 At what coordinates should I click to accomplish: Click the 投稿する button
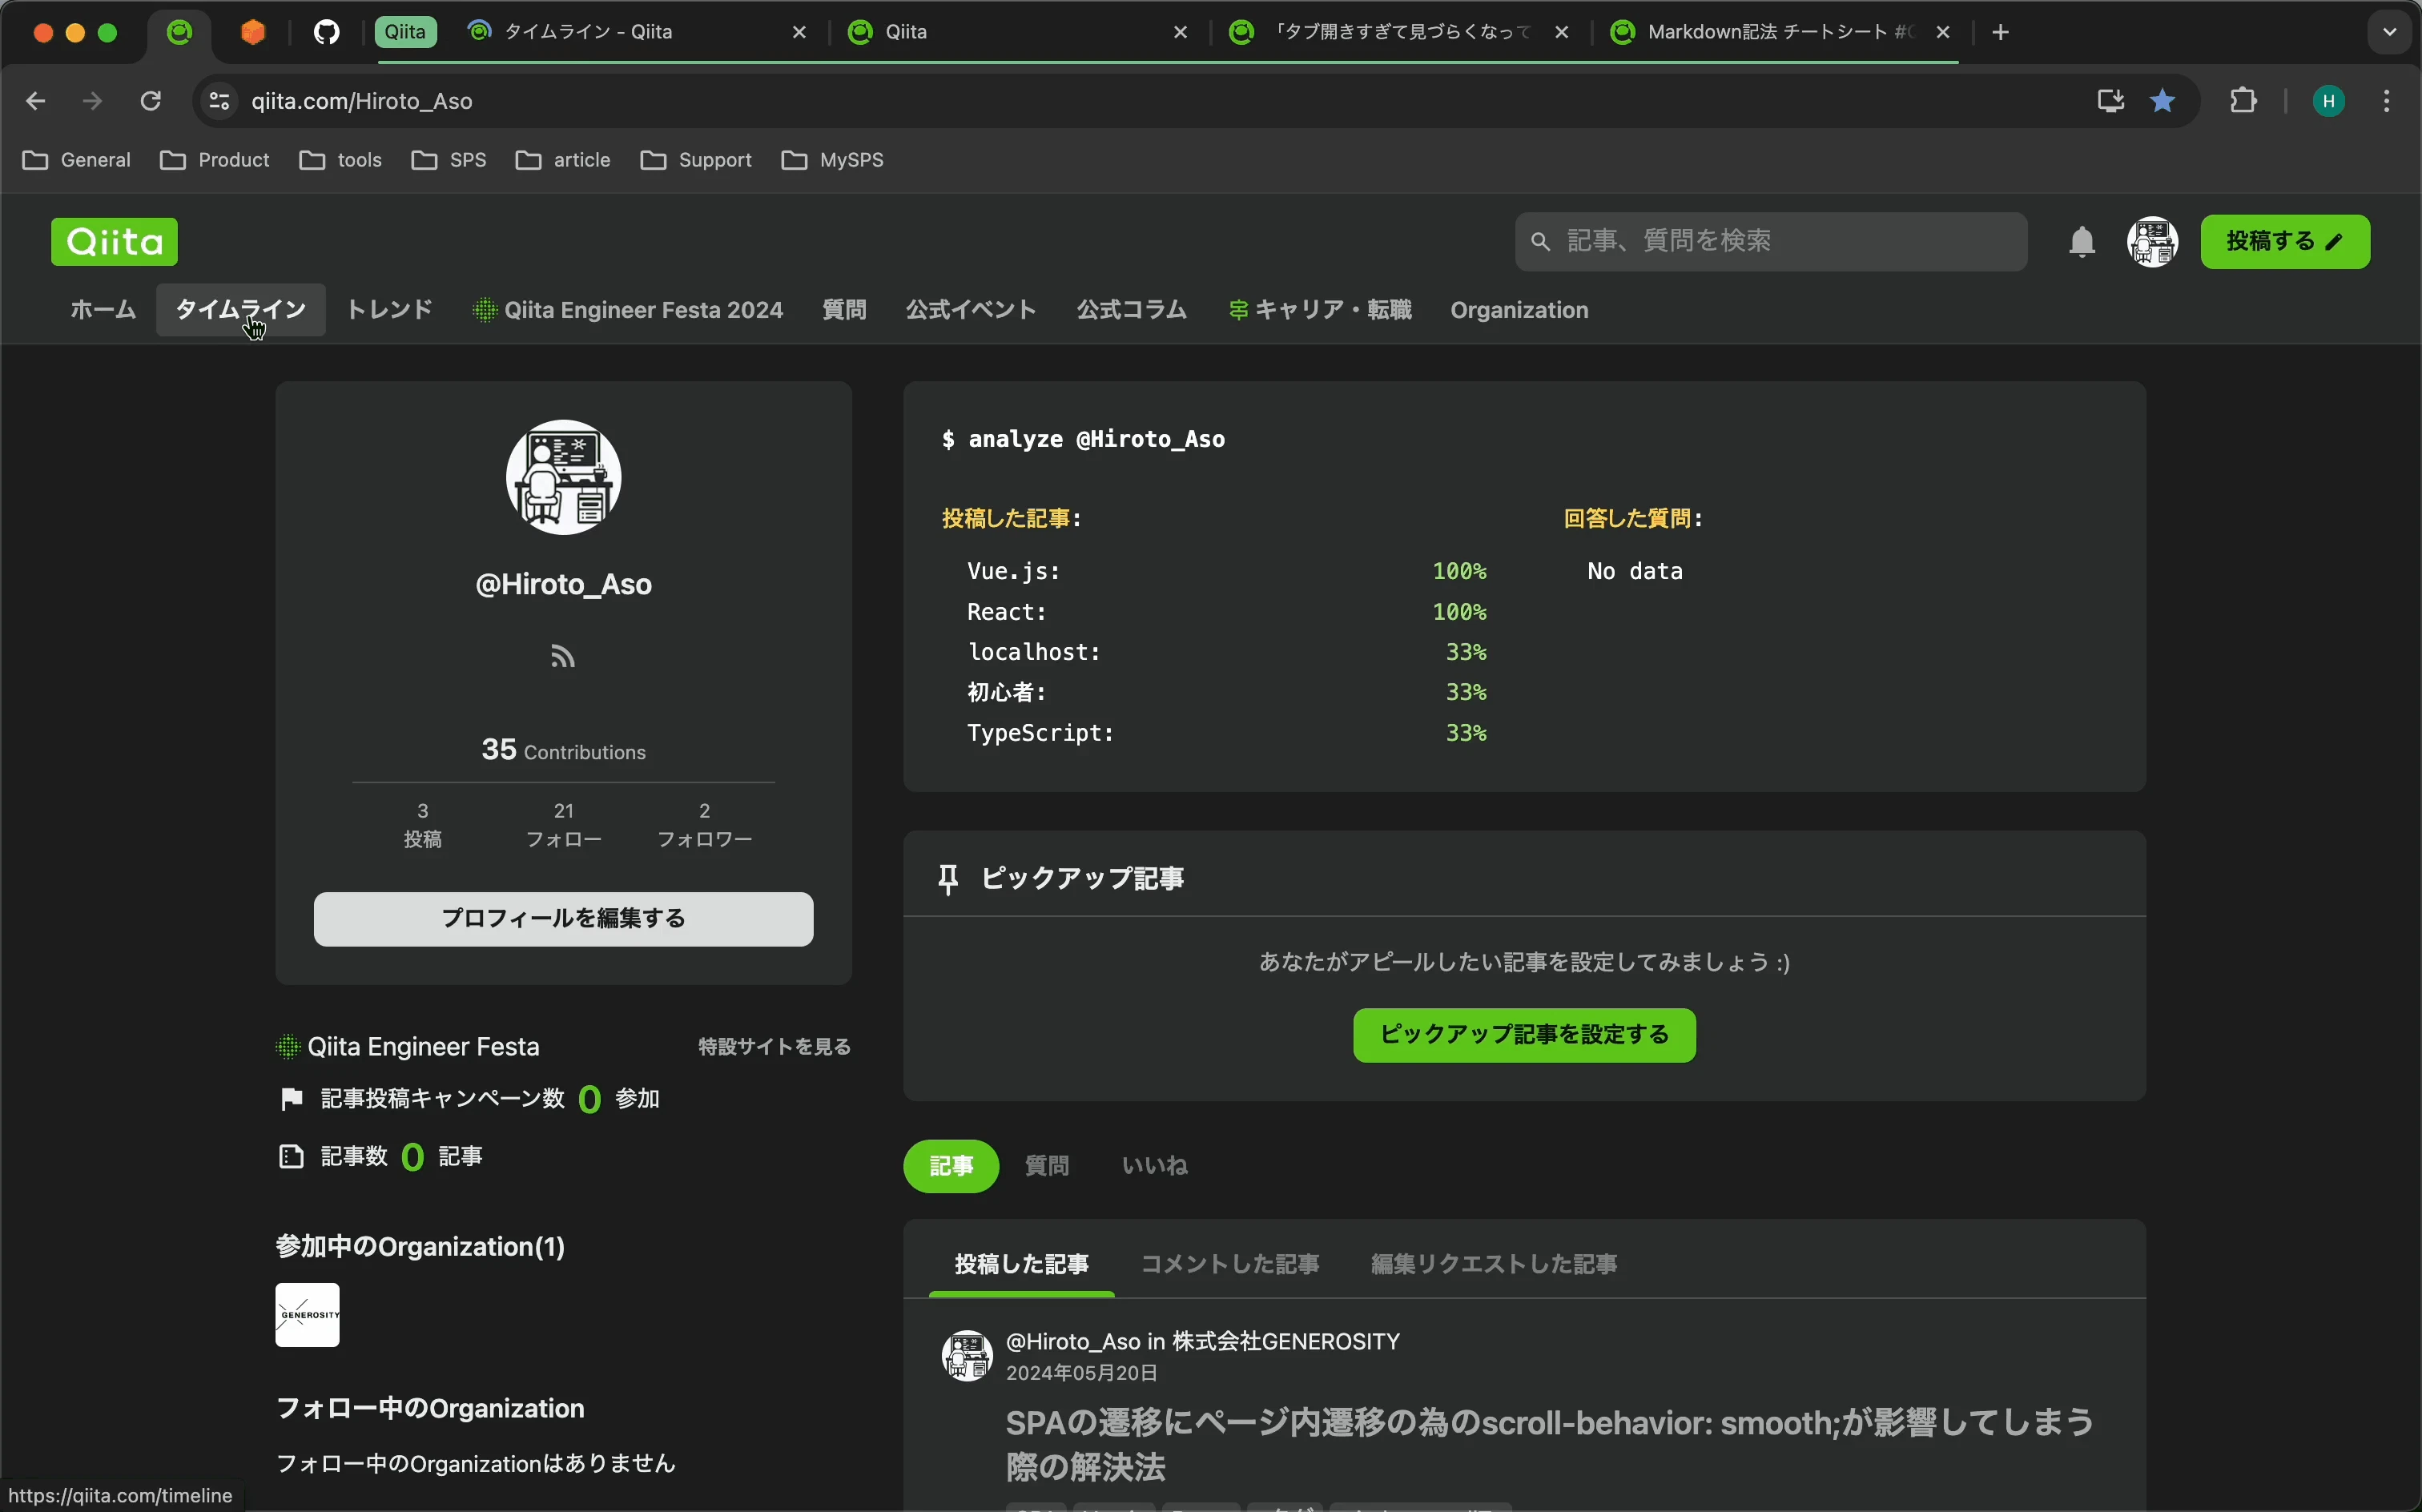(x=2285, y=241)
